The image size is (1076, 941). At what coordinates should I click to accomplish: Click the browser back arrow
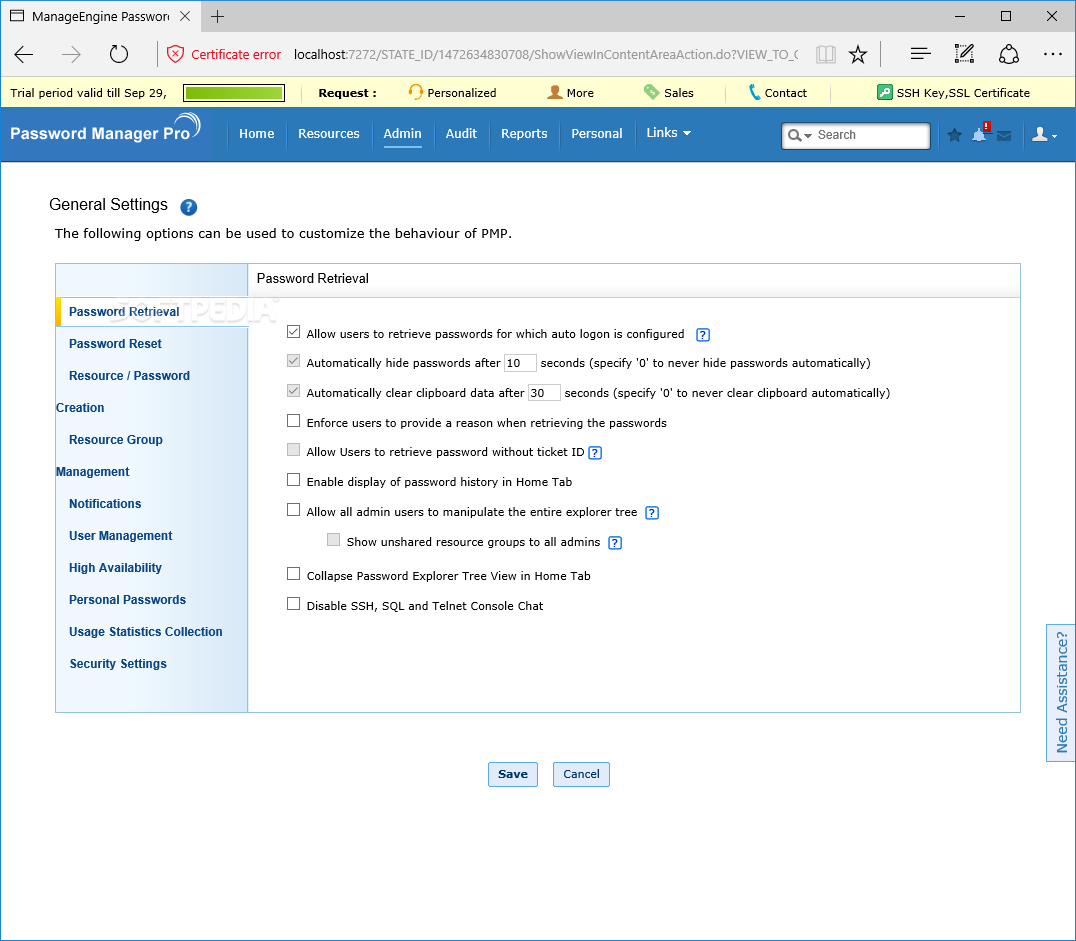[24, 54]
